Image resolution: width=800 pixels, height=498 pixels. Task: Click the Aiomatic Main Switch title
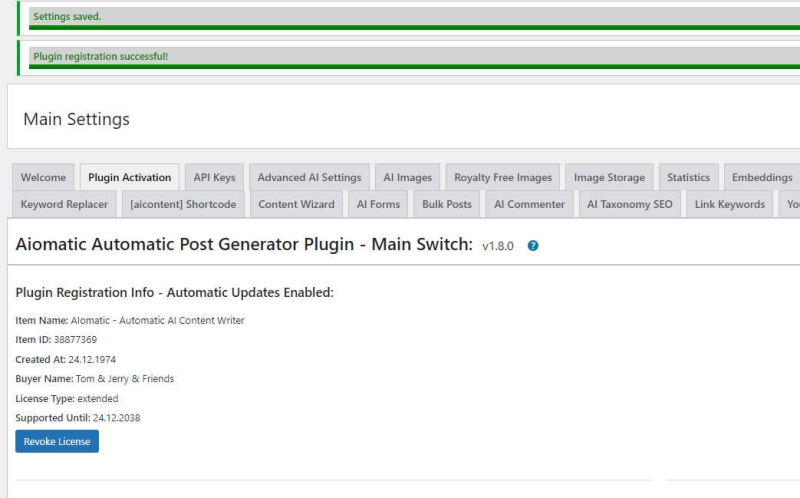tap(244, 244)
